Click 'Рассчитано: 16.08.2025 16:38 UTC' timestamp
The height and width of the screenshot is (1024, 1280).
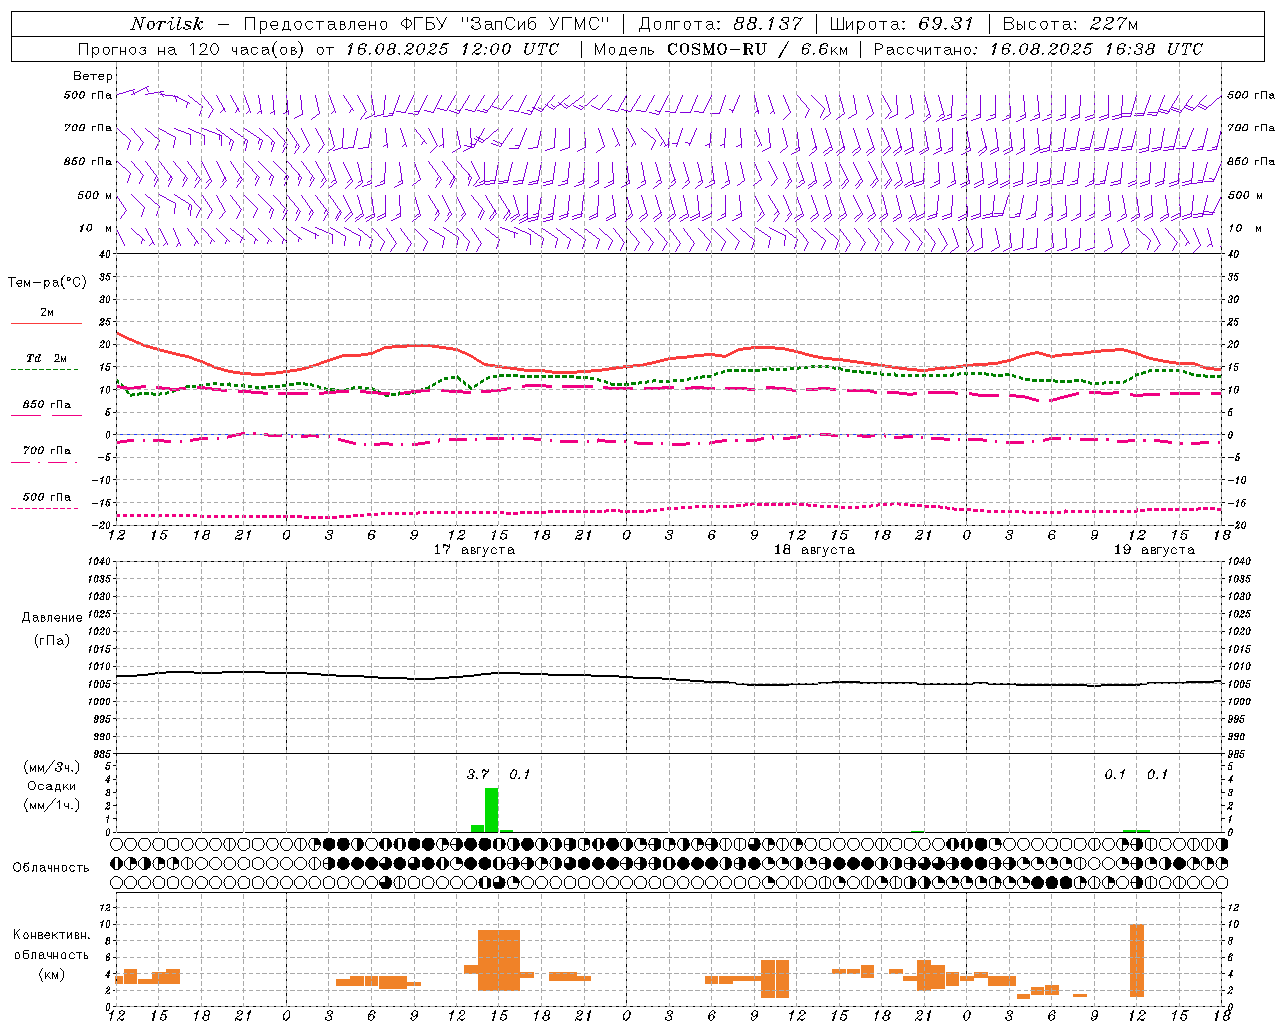pyautogui.click(x=1038, y=49)
